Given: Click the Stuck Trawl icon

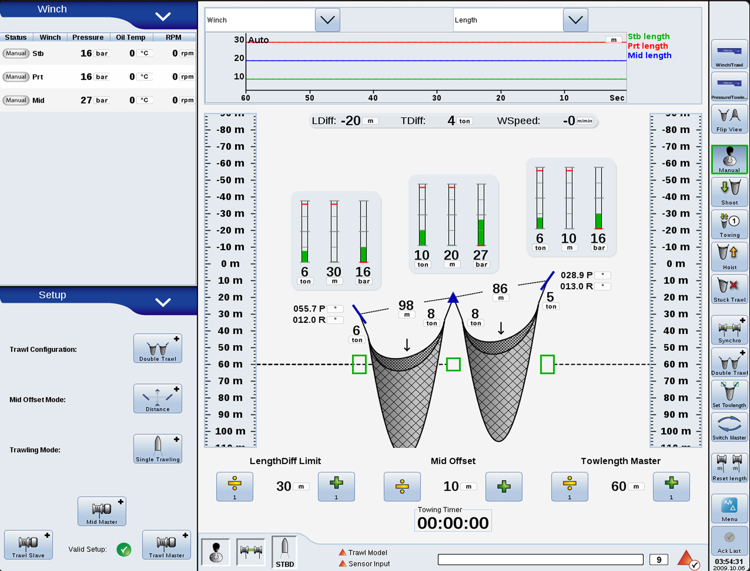Looking at the screenshot, I should coord(729,289).
